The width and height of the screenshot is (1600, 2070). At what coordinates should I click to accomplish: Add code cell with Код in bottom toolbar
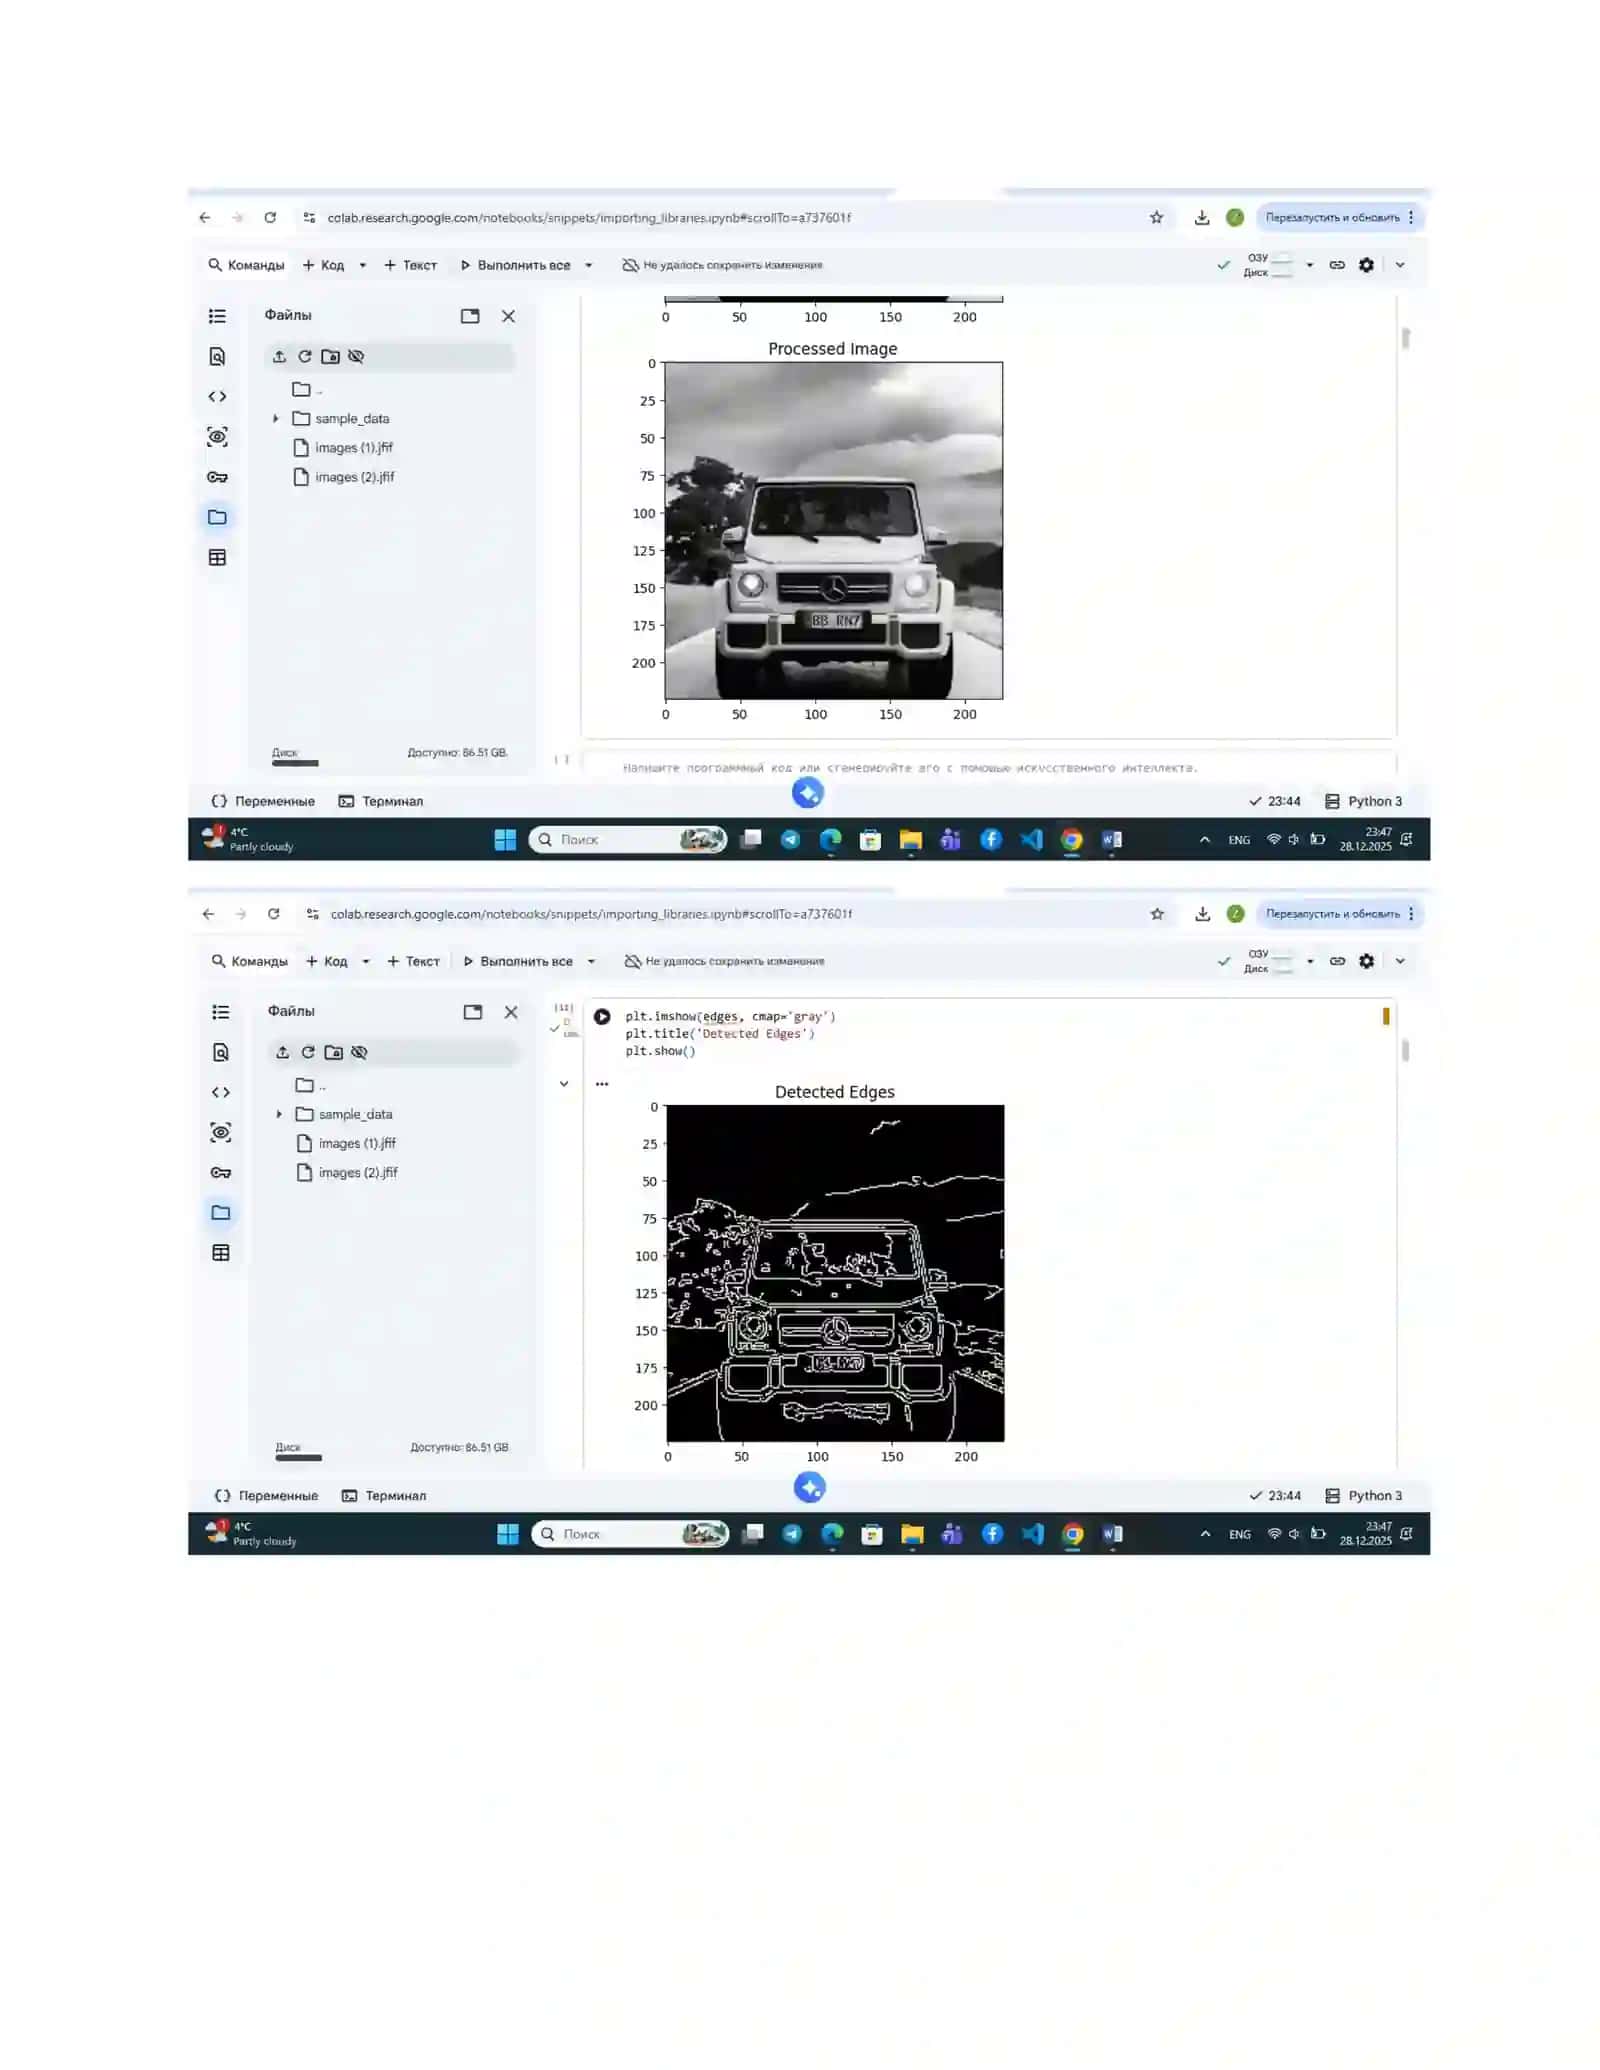327,961
